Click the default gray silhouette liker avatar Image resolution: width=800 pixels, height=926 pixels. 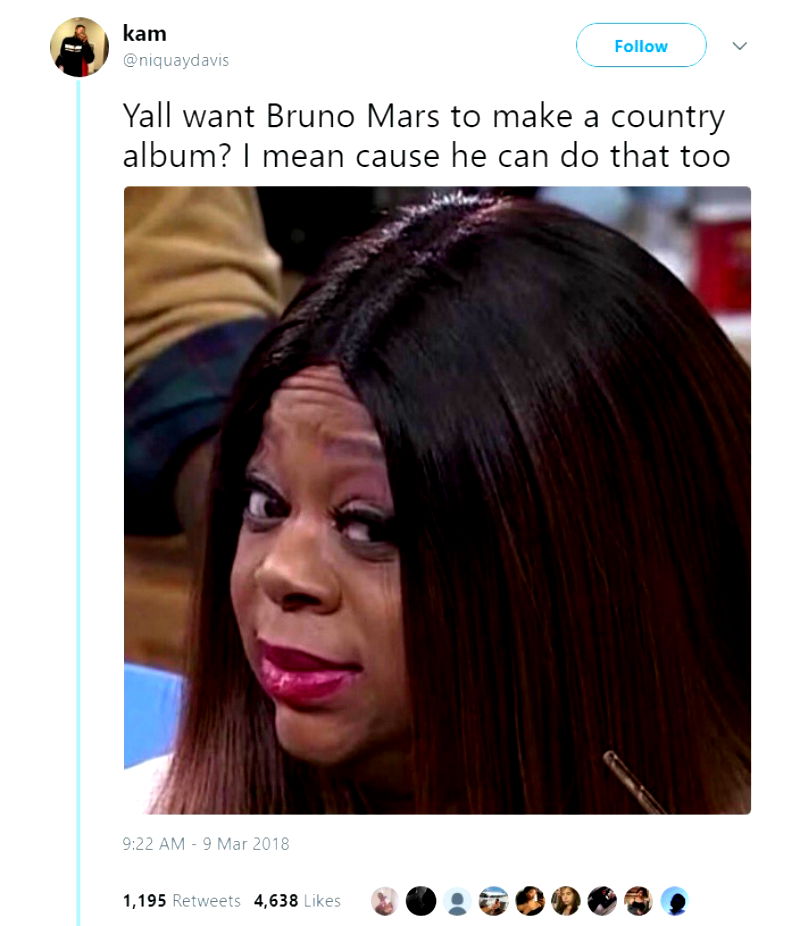pos(457,901)
